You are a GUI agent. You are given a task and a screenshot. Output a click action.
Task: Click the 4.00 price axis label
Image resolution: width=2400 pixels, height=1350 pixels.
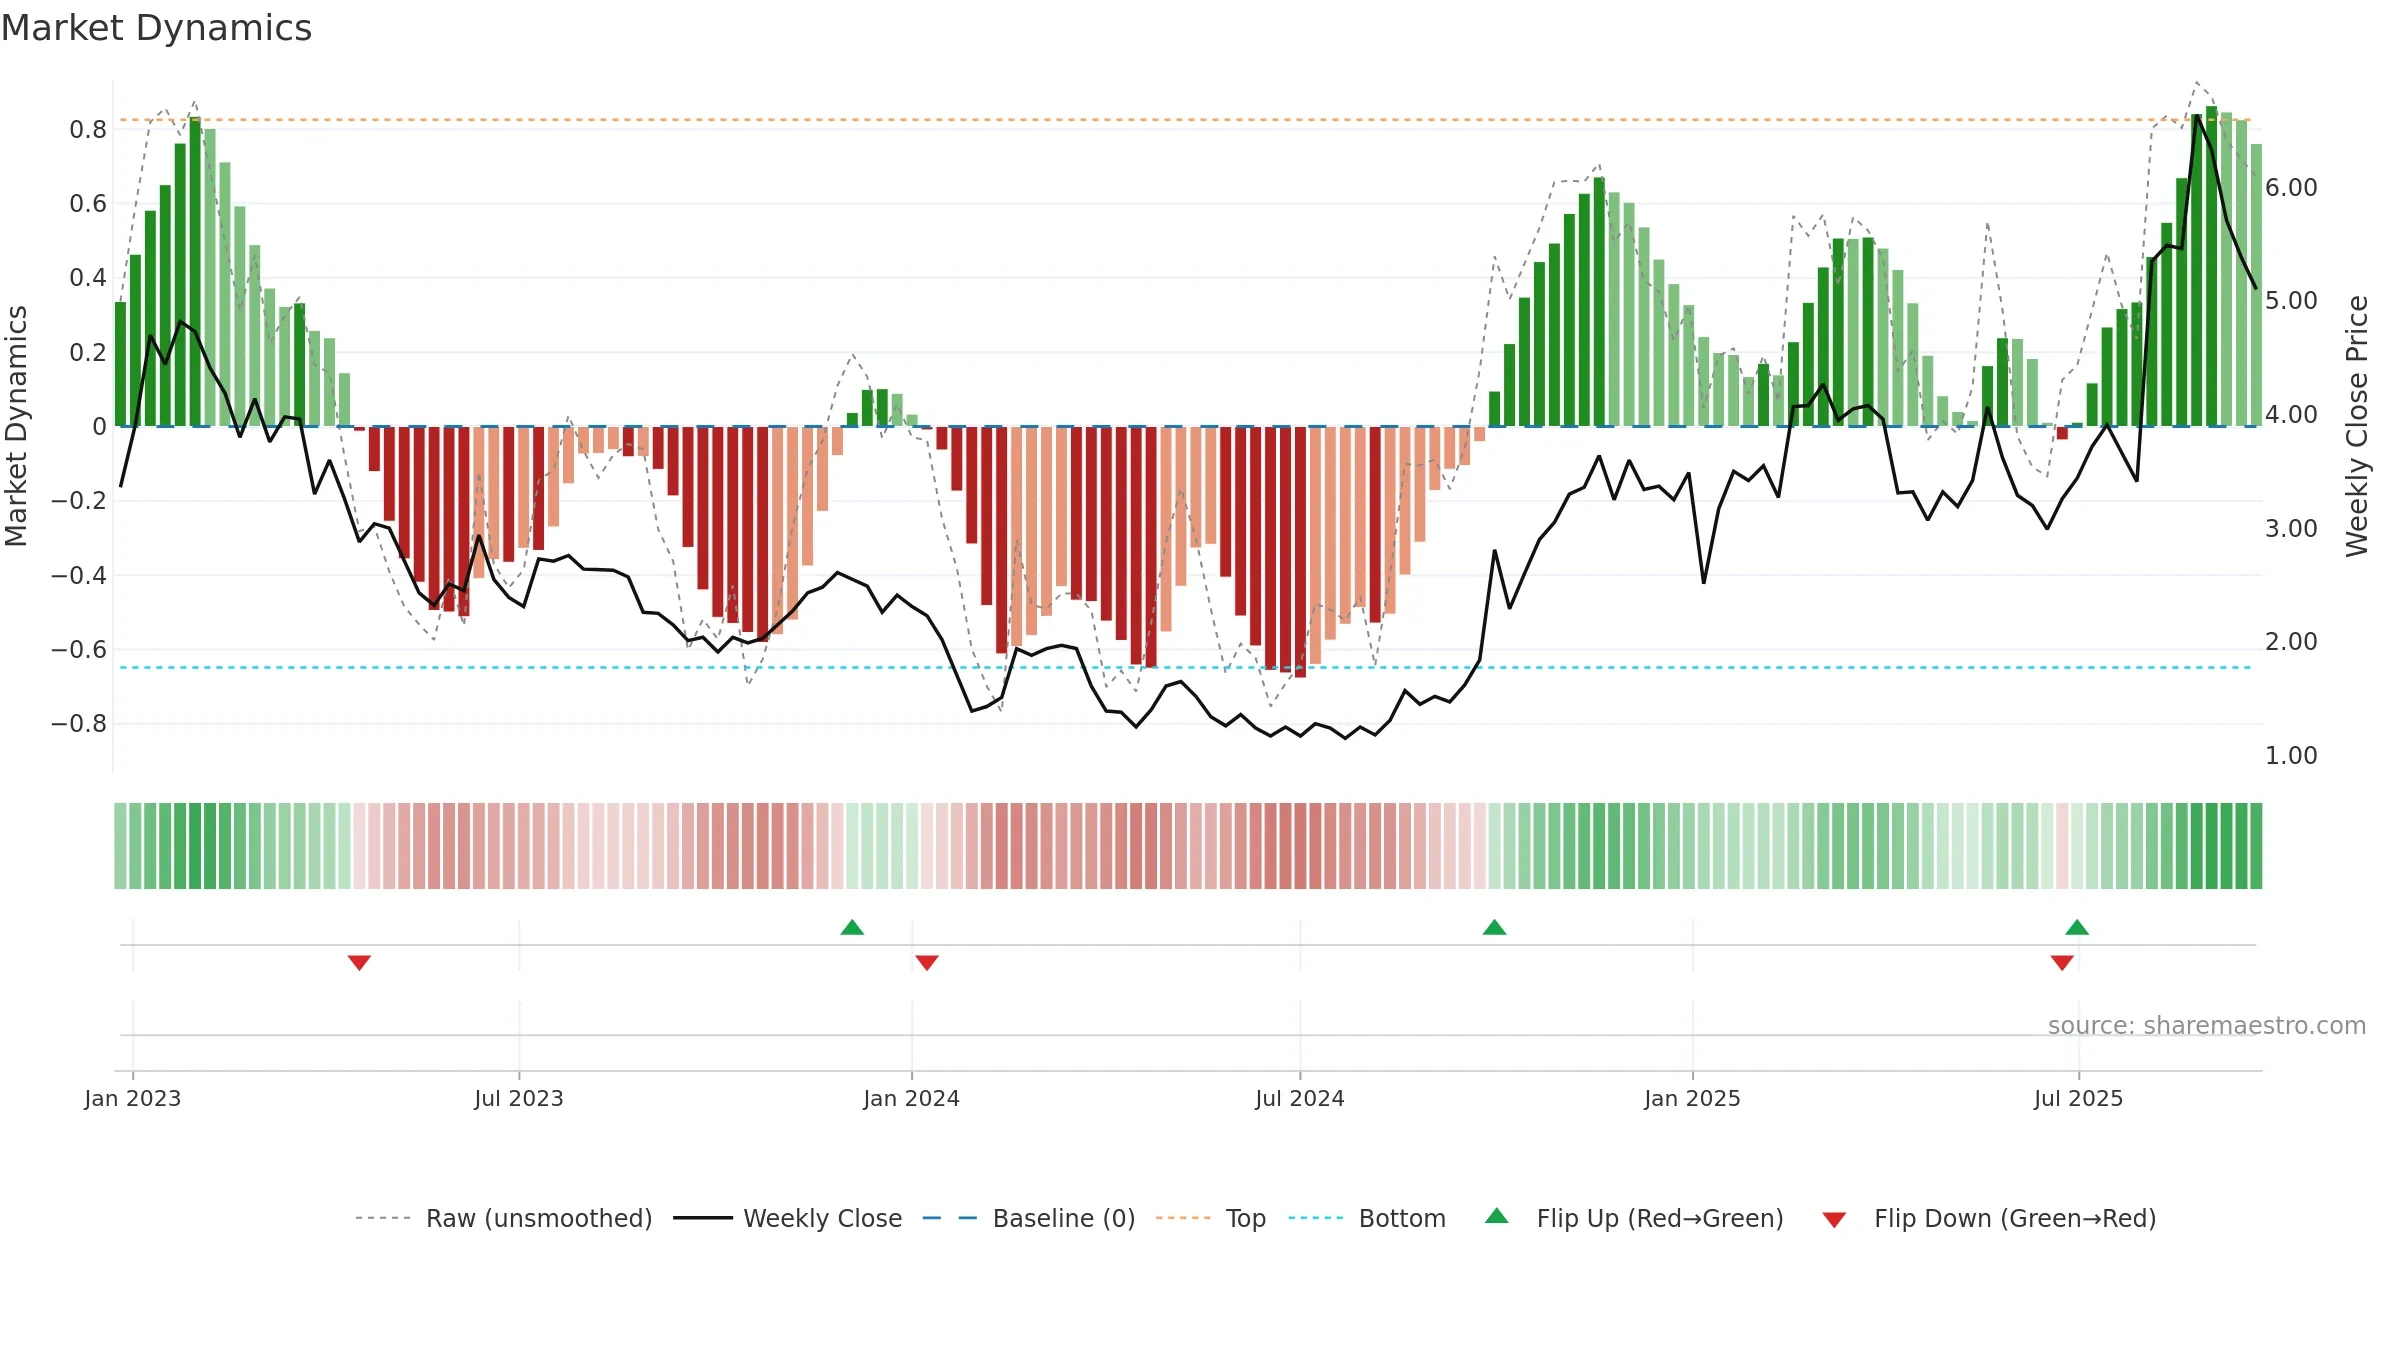[2291, 415]
